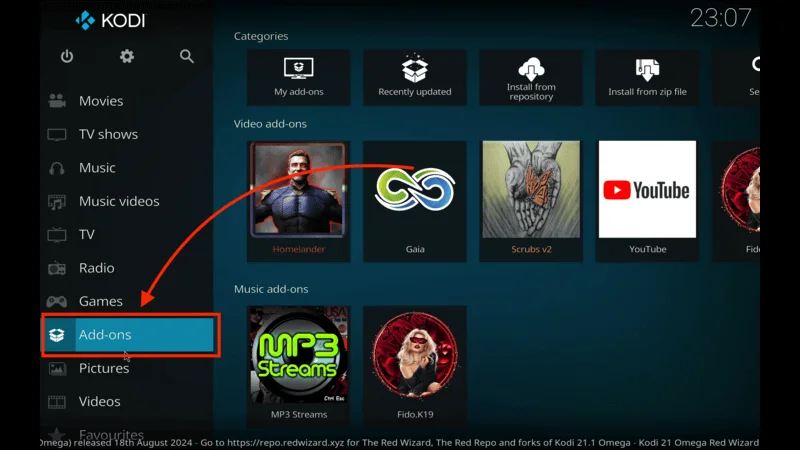Click the Pictures icon
Screen dimensions: 800x450
57,368
